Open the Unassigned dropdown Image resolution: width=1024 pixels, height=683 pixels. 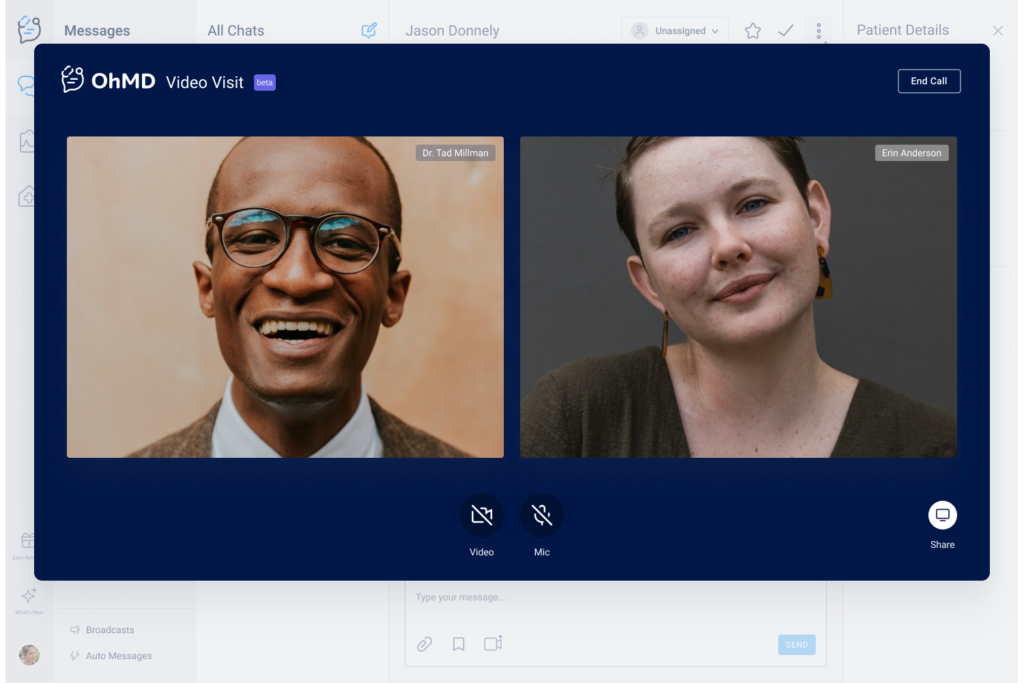[x=675, y=30]
